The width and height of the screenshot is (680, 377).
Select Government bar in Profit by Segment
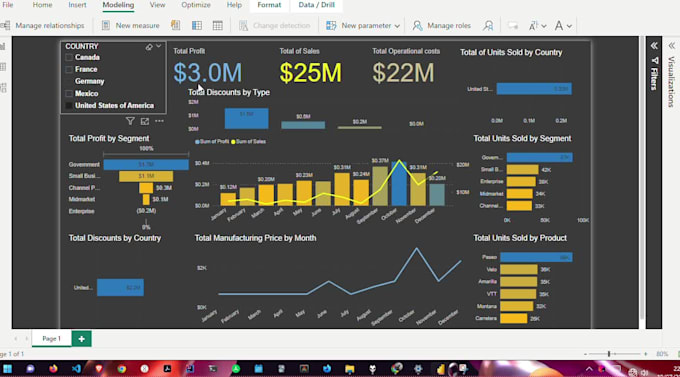click(x=146, y=164)
